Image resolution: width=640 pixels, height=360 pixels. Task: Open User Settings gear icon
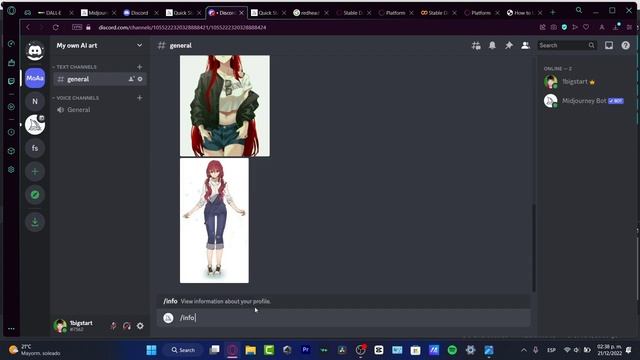[140, 326]
